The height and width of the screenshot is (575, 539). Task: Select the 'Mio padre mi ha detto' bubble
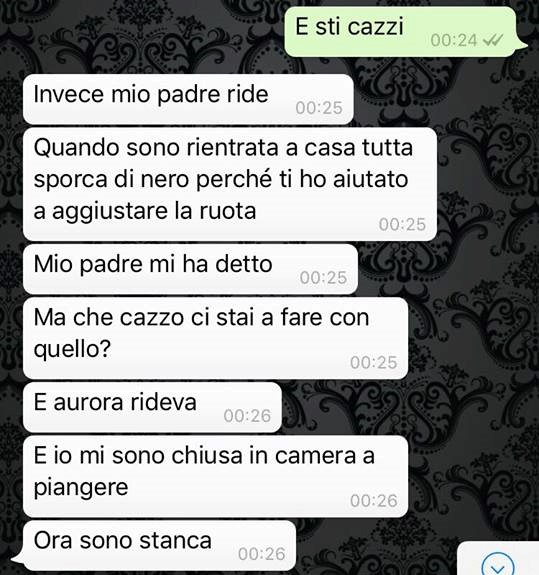pos(190,269)
